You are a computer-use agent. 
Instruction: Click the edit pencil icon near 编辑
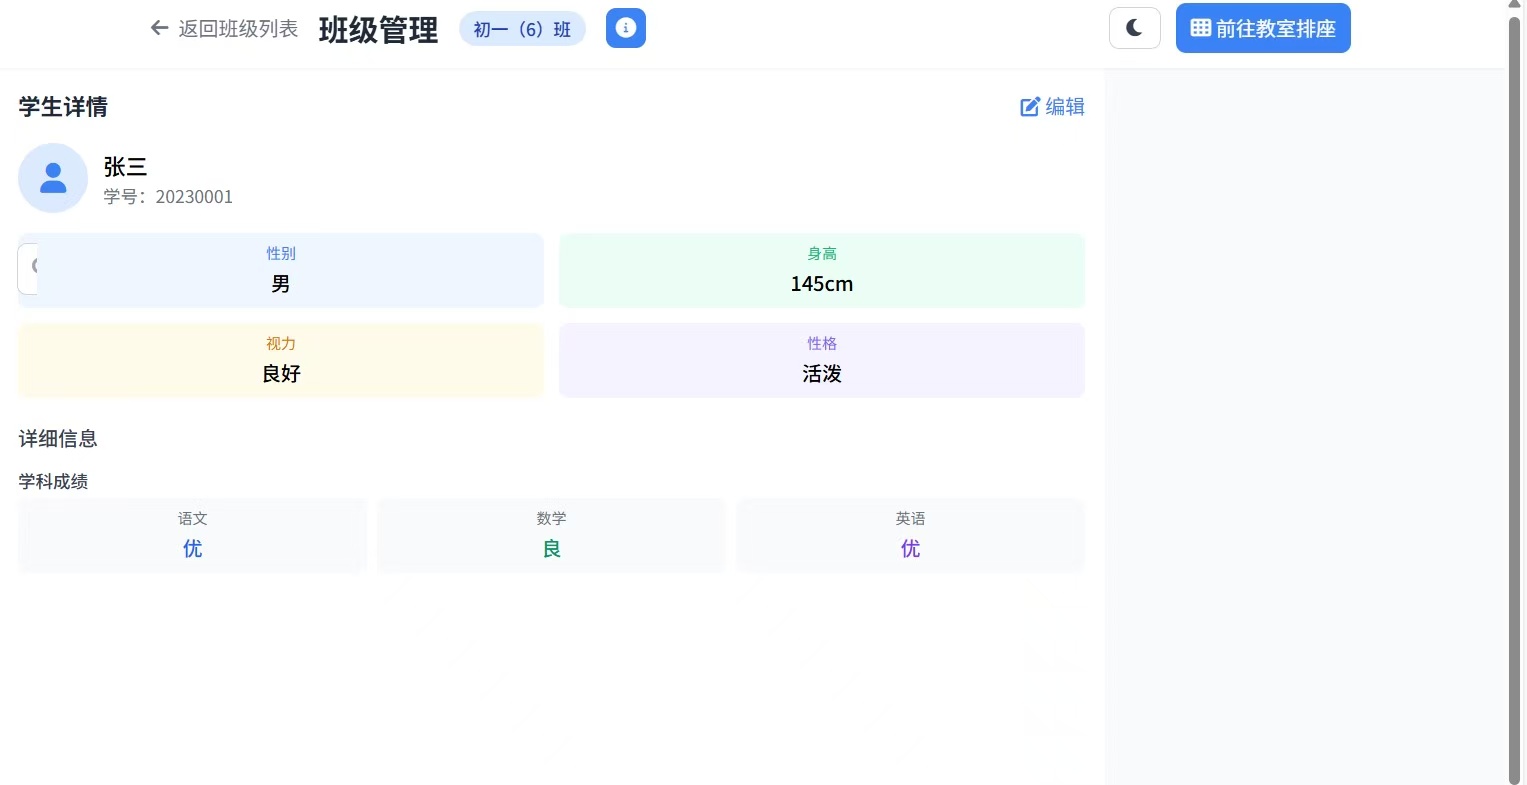pyautogui.click(x=1030, y=106)
